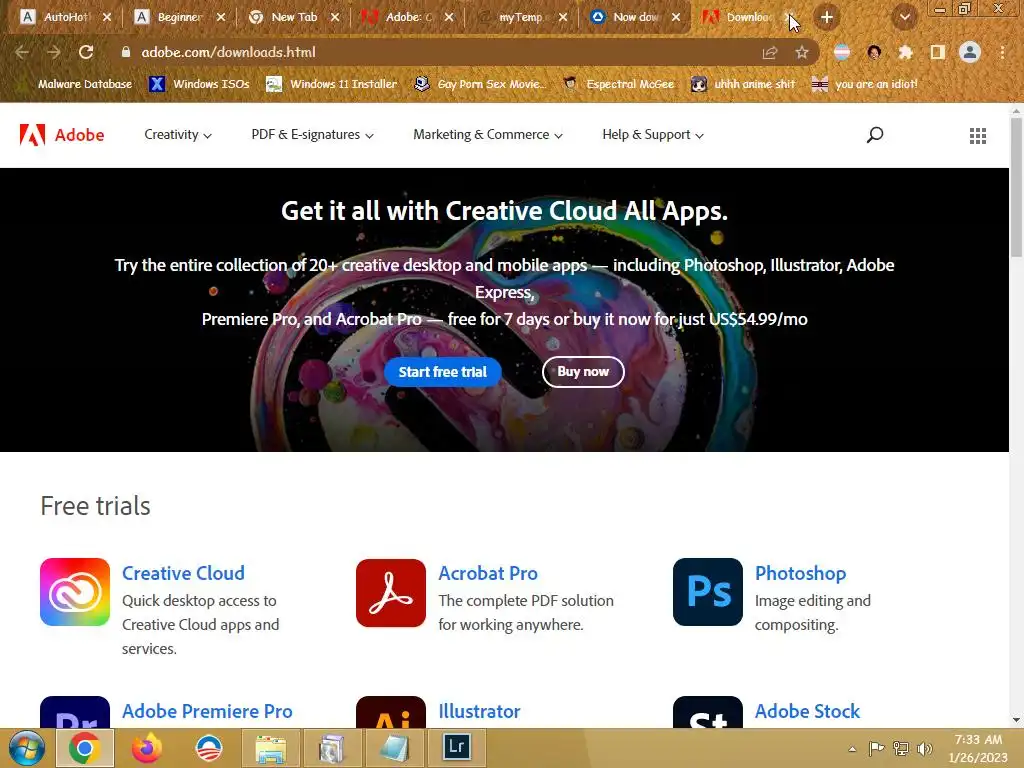The image size is (1024, 768).
Task: Open Windows Explorer from the taskbar
Action: coord(270,748)
